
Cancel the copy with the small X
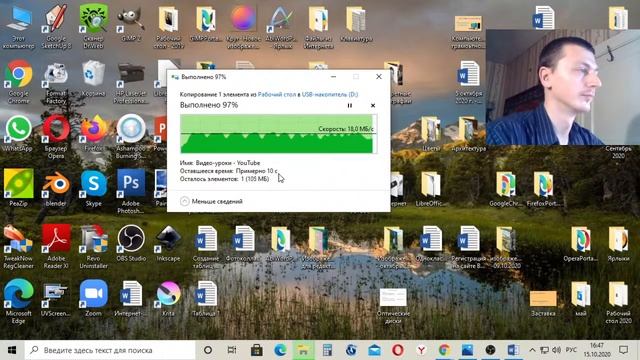373,105
